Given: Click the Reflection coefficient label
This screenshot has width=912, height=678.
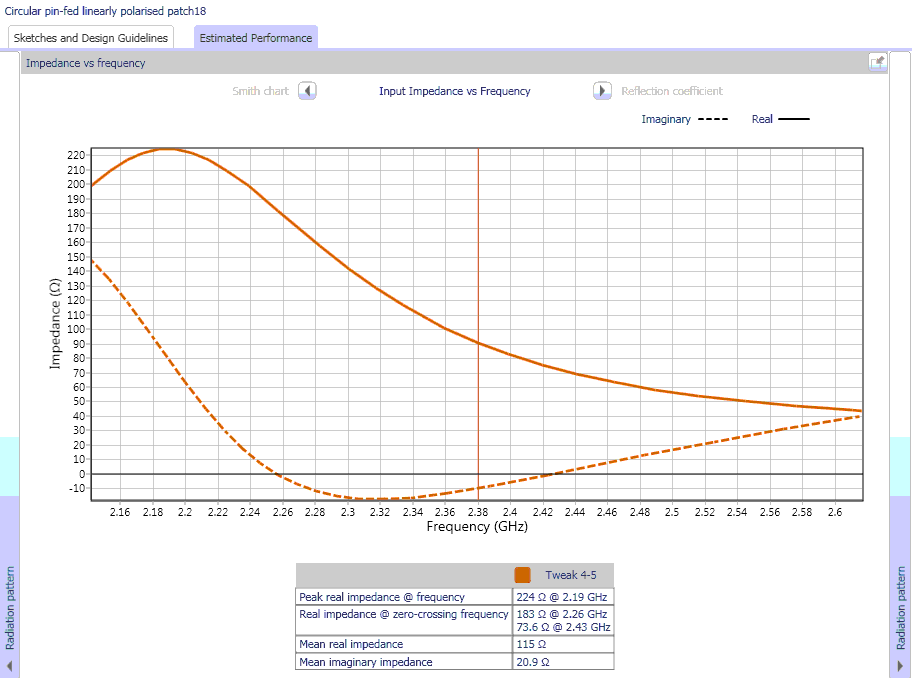Looking at the screenshot, I should pyautogui.click(x=671, y=91).
